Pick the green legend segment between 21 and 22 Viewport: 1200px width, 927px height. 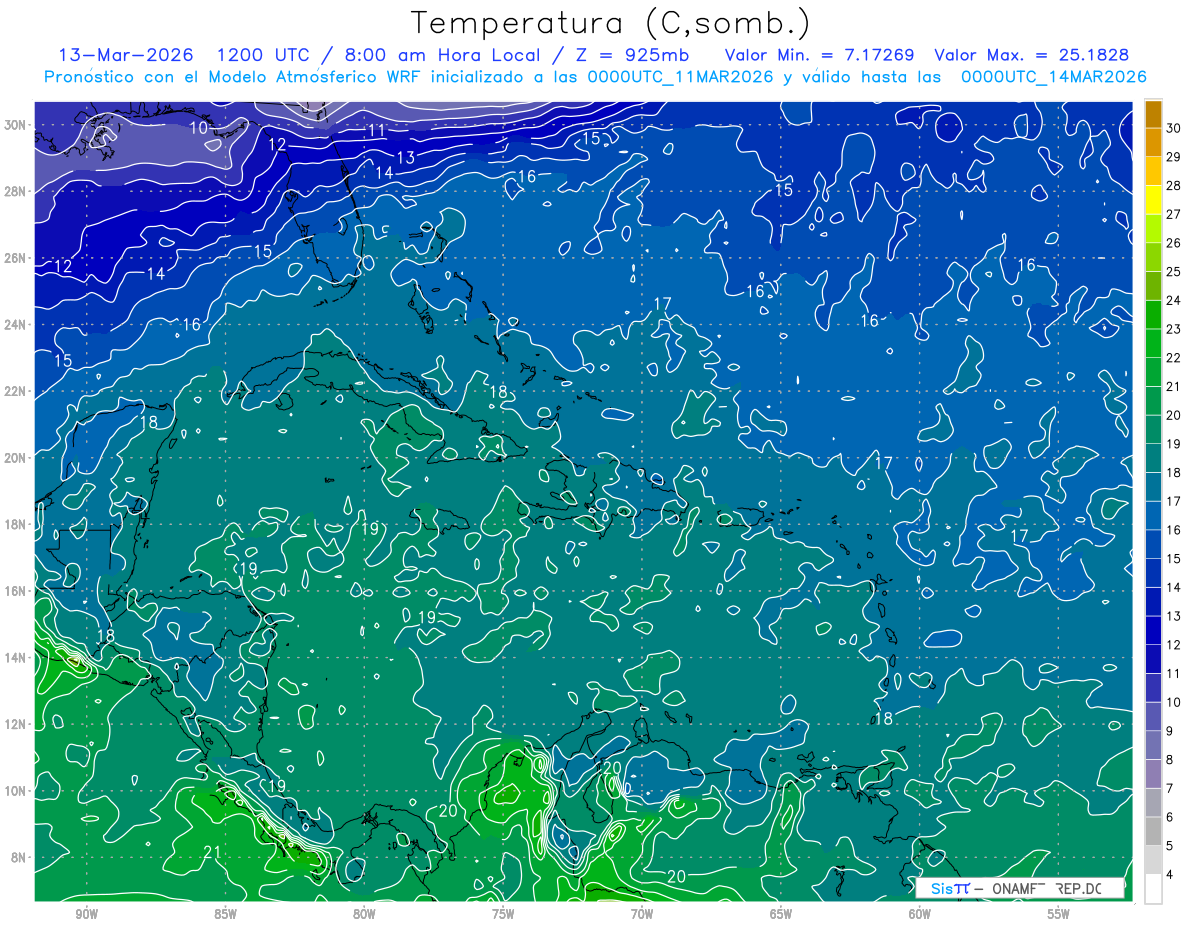click(x=1153, y=372)
